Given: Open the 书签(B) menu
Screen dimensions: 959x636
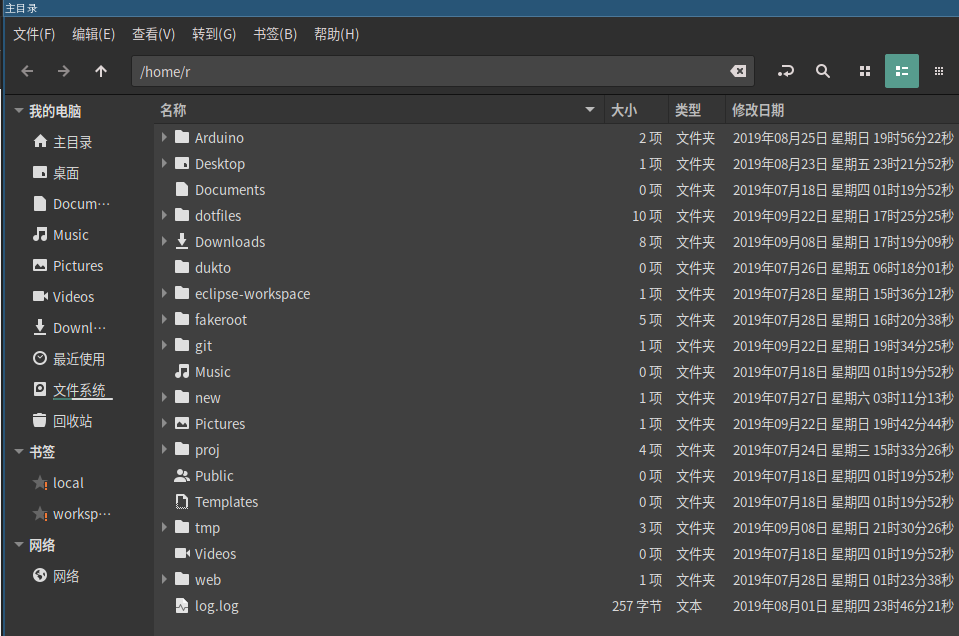Looking at the screenshot, I should click(275, 34).
